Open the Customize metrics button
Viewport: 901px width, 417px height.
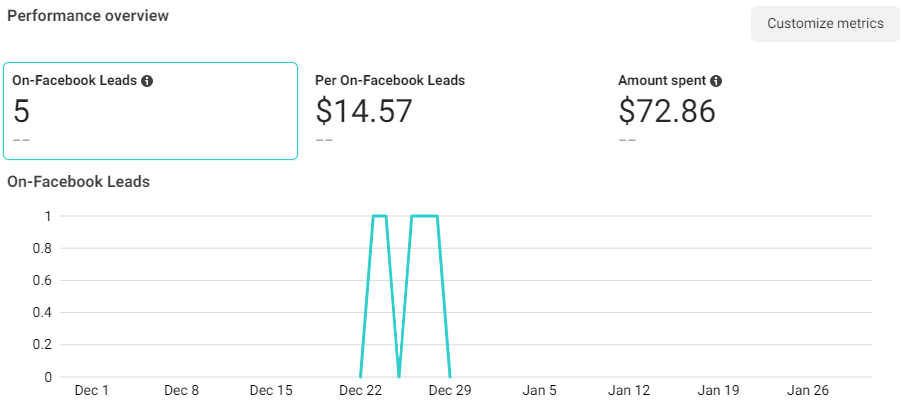(x=825, y=23)
